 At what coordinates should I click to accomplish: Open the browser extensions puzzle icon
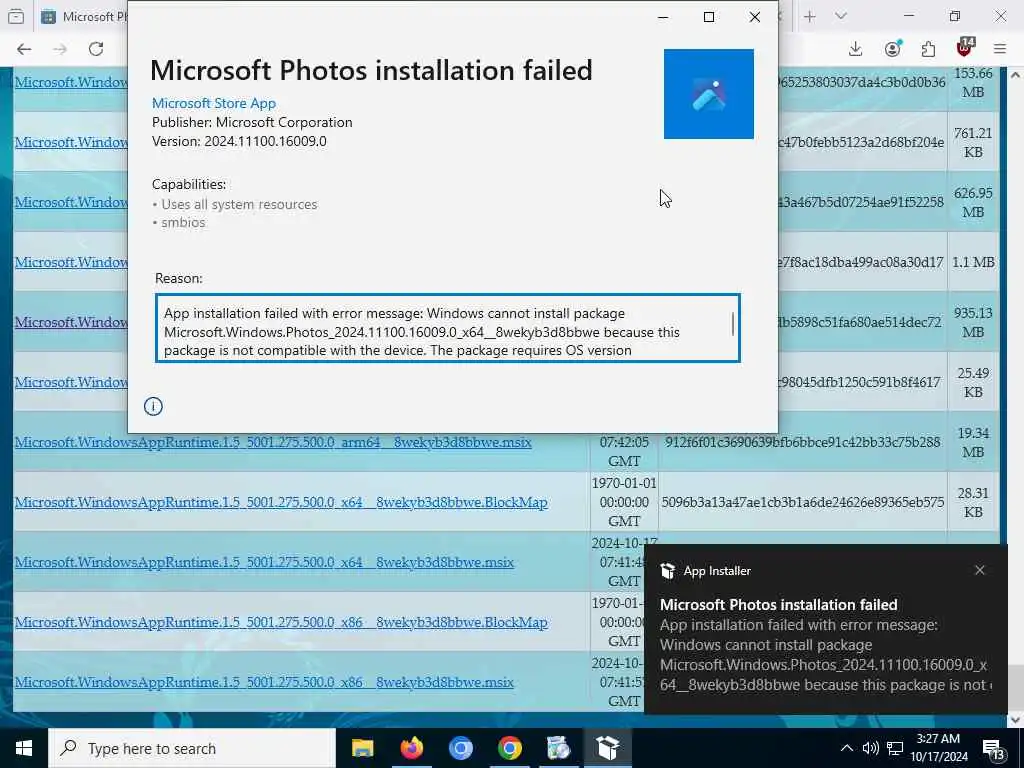pos(928,49)
